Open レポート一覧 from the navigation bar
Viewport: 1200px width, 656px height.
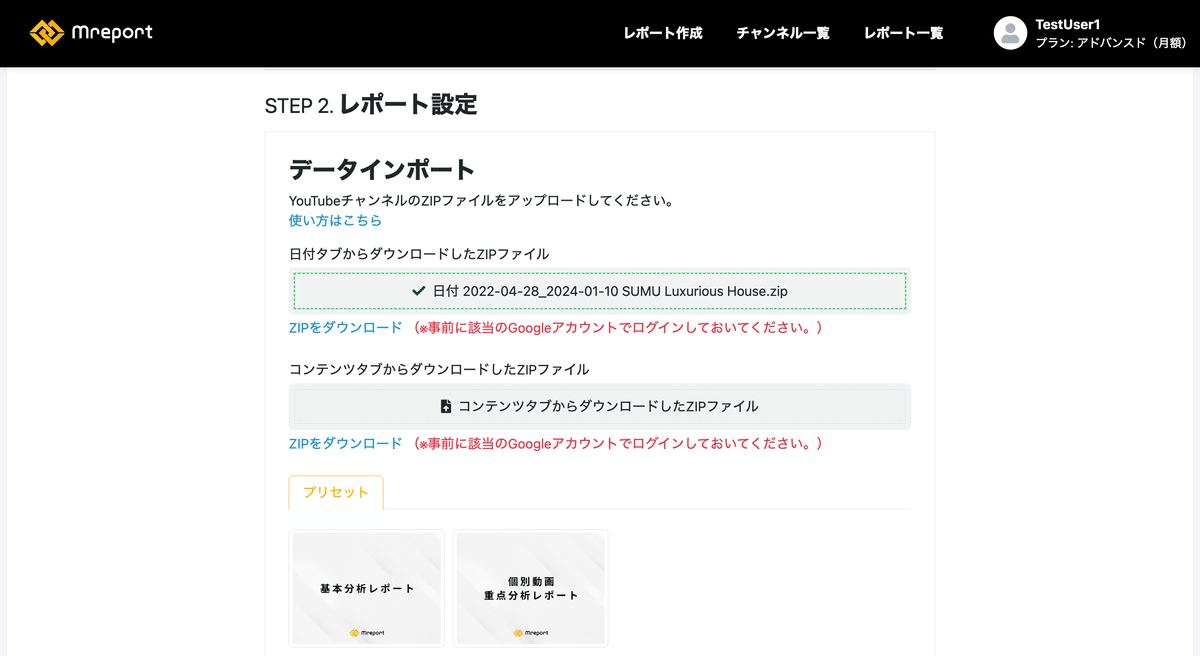point(904,33)
